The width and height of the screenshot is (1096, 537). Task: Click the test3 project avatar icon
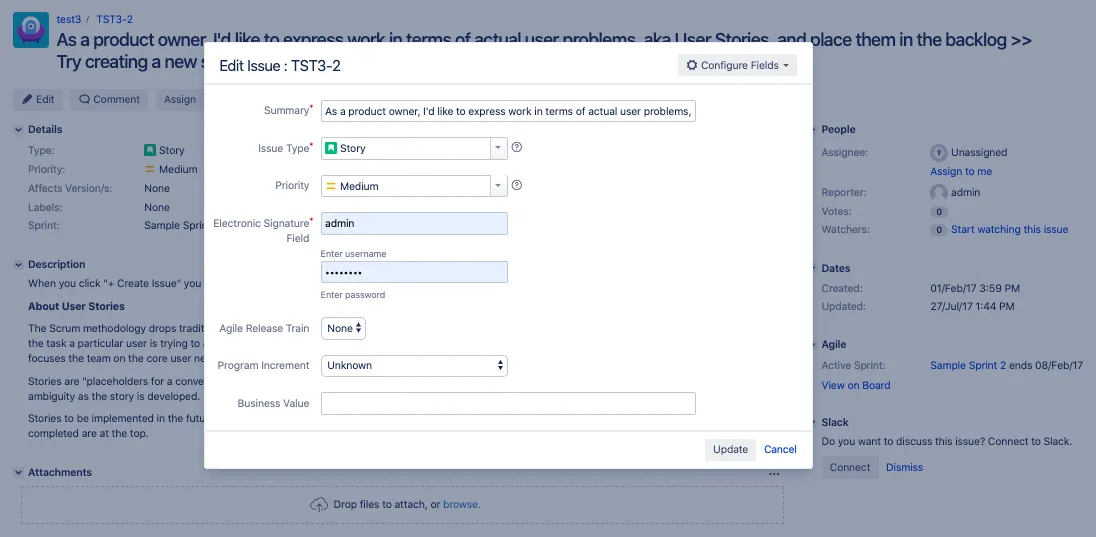point(31,30)
